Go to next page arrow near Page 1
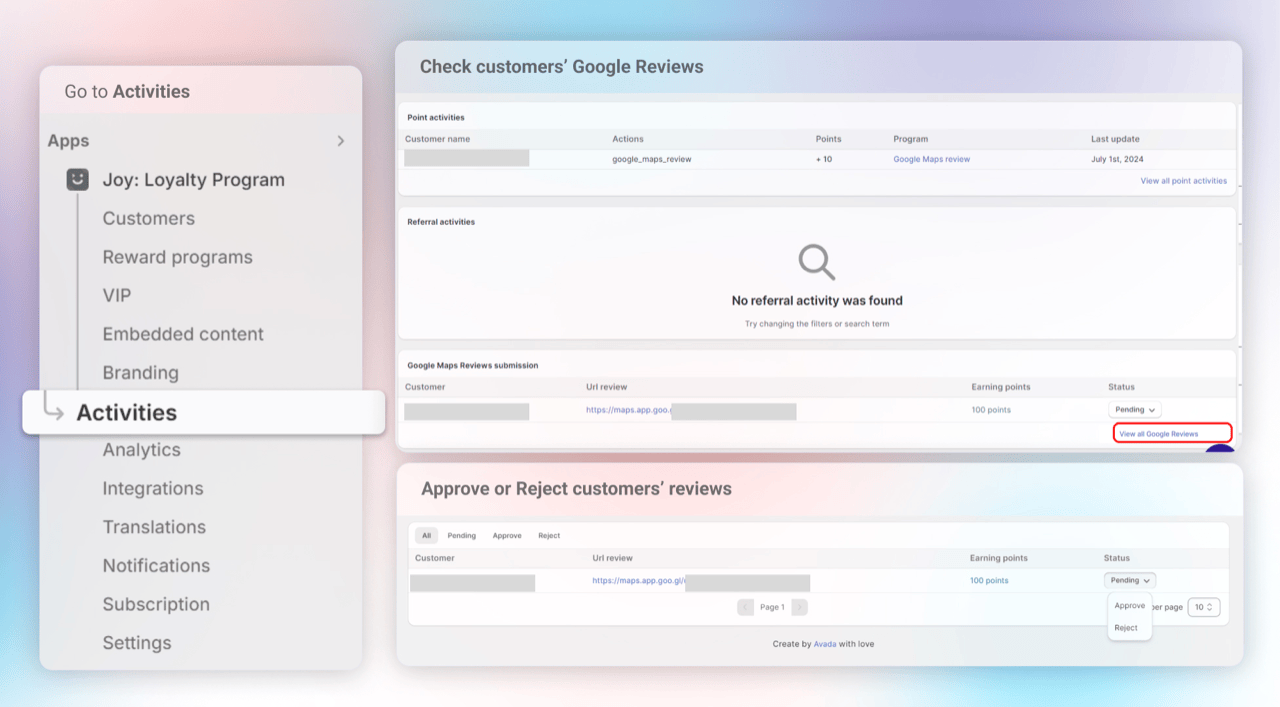1280x707 pixels. point(799,607)
